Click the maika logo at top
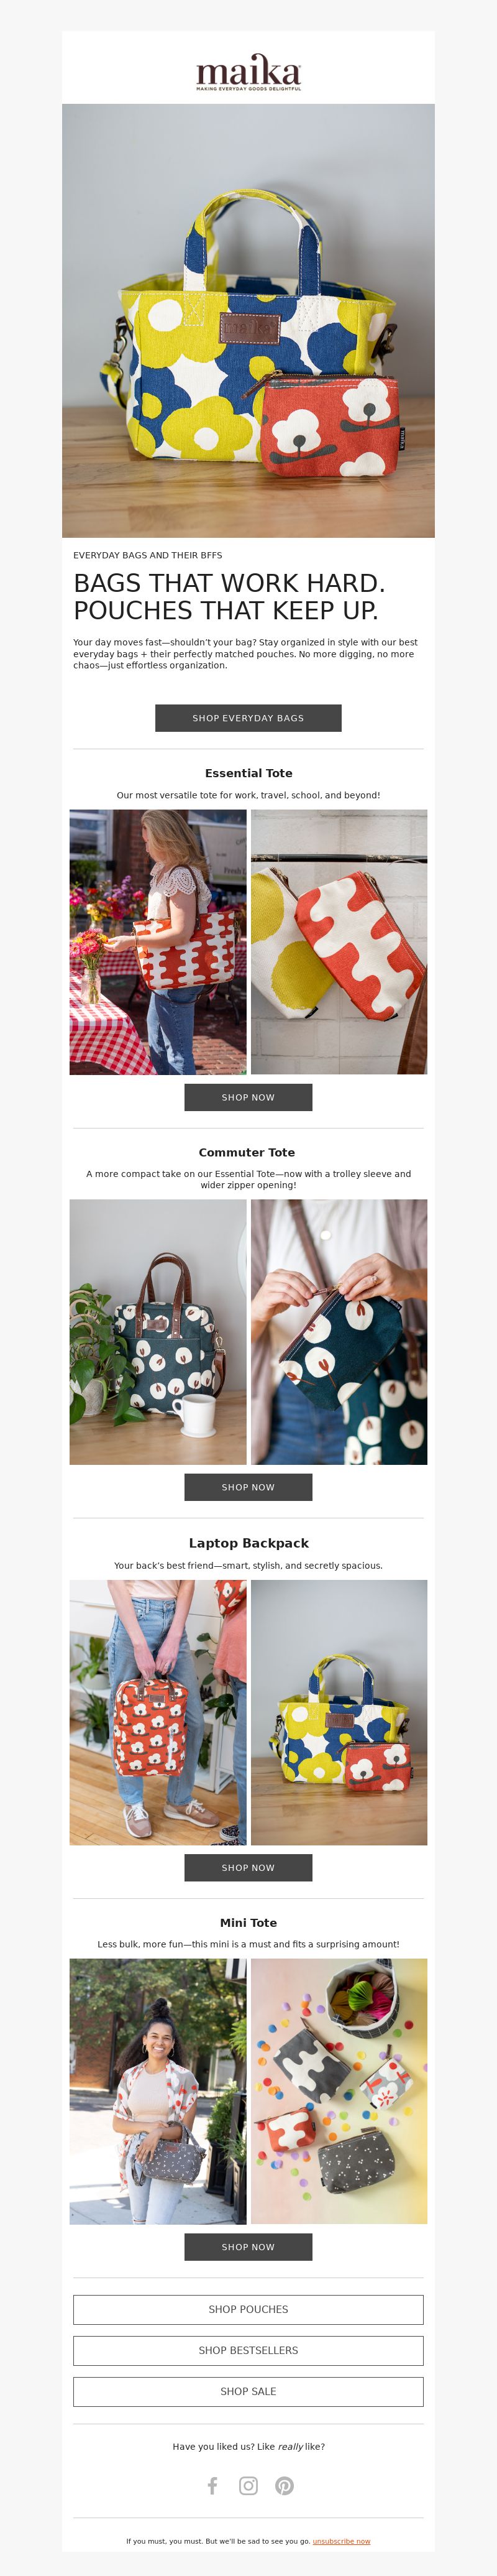497x2576 pixels. coord(248,73)
